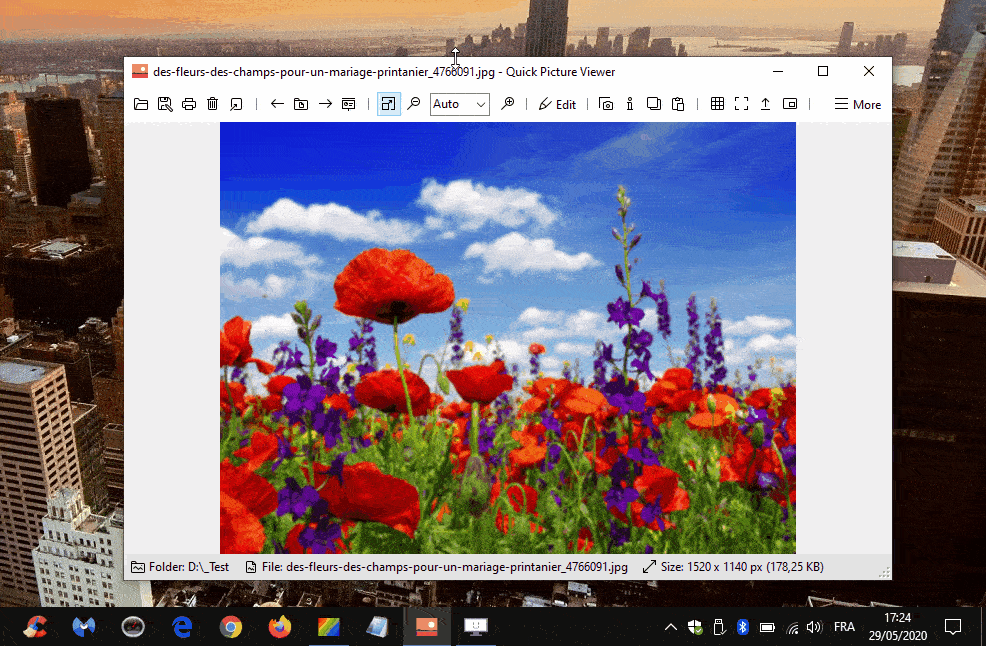This screenshot has height=646, width=986.
Task: Select the Quick Picture Viewer taskbar button
Action: 426,627
